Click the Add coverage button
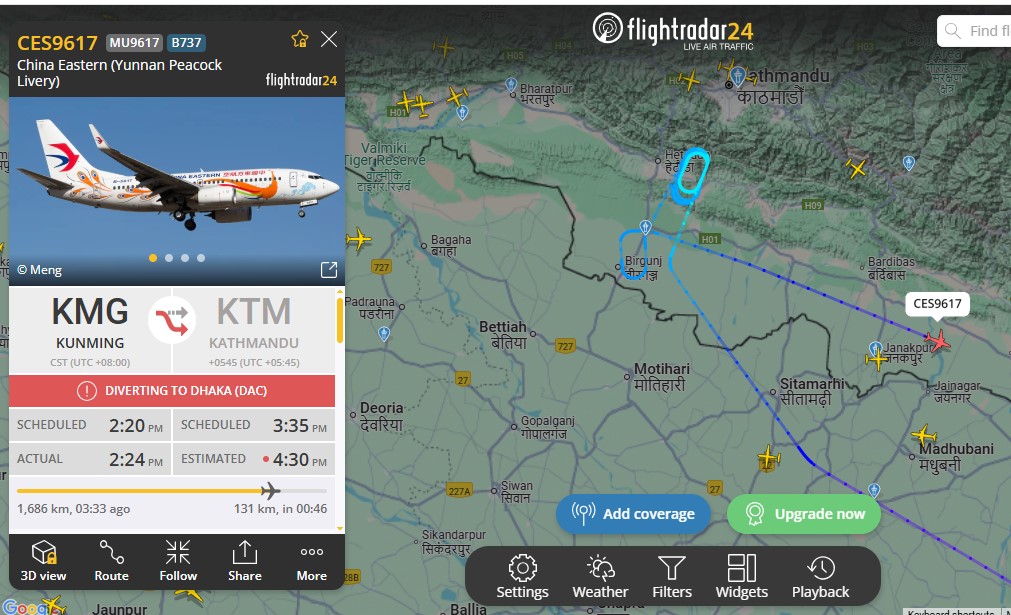The height and width of the screenshot is (615, 1011). point(633,514)
